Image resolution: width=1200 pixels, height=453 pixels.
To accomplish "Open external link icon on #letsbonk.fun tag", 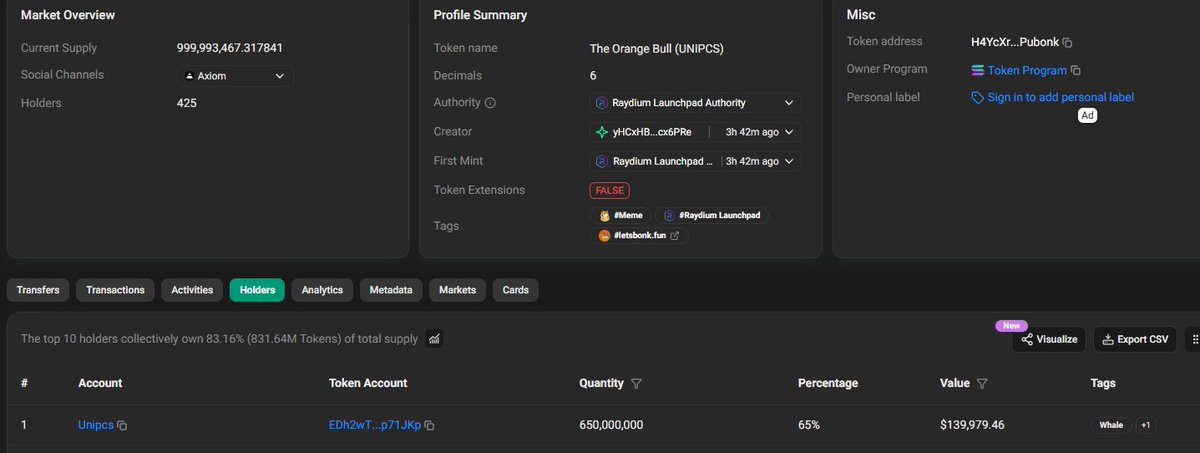I will click(x=674, y=236).
